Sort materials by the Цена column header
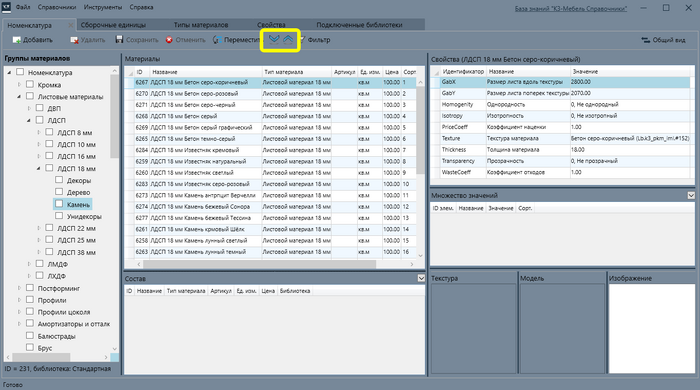700x390 pixels. [392, 72]
